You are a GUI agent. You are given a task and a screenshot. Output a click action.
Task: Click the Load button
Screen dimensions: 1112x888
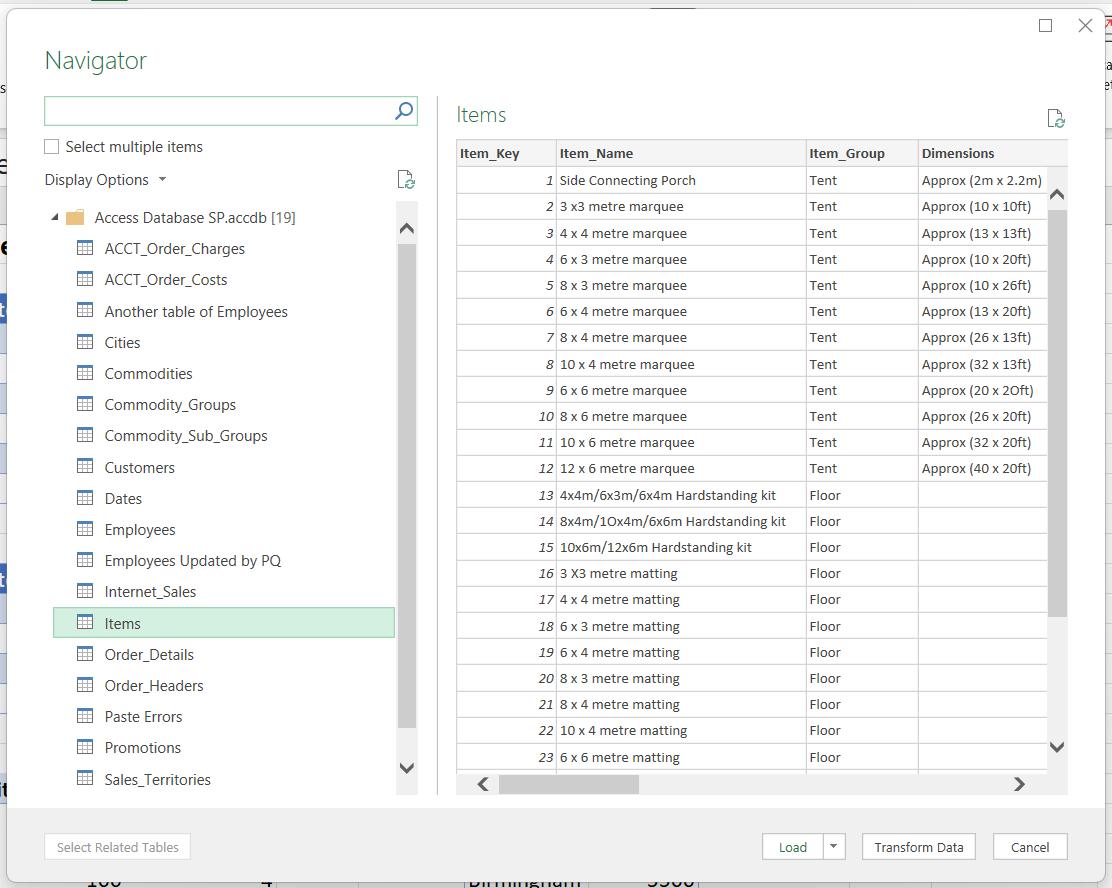(x=792, y=847)
